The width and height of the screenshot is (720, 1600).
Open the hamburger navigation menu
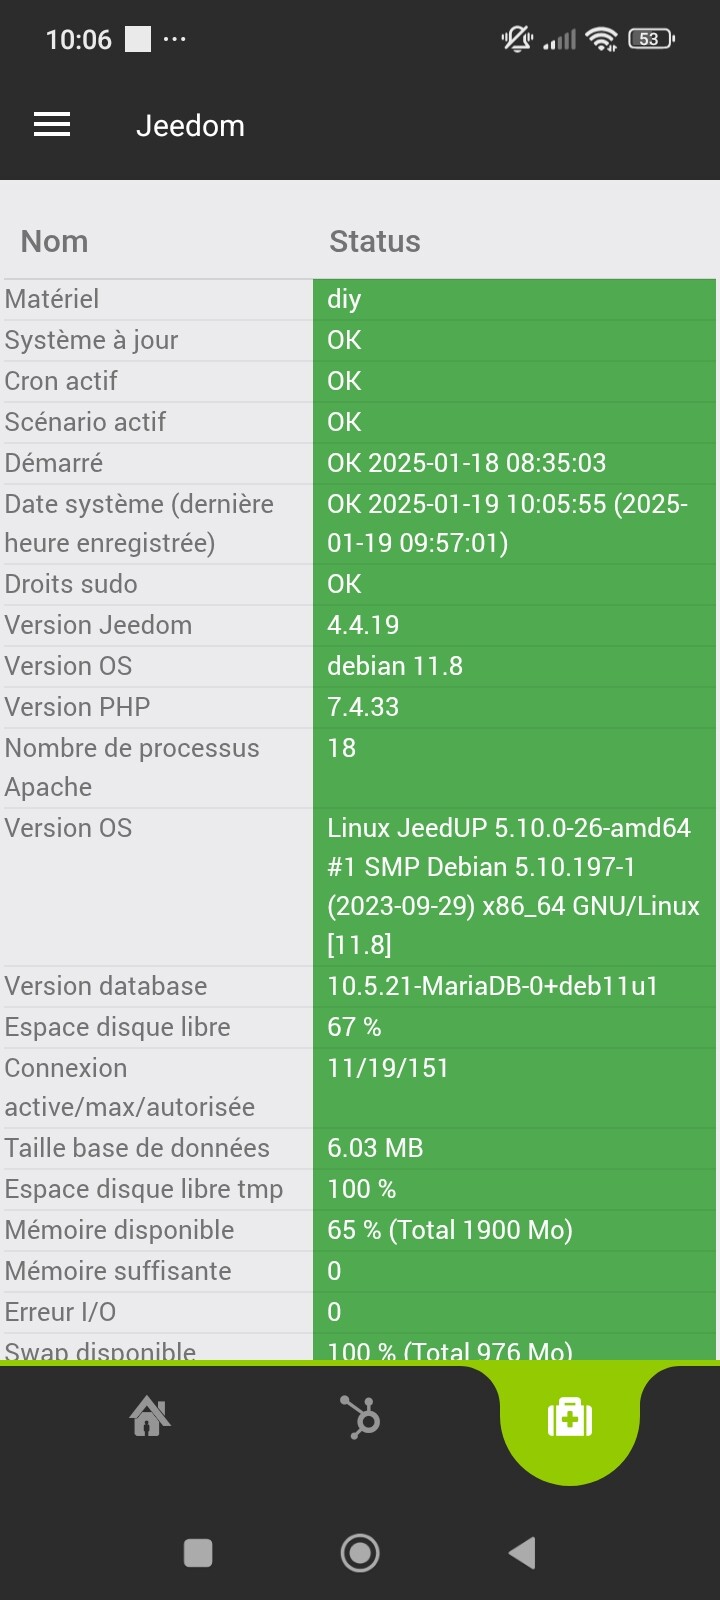[52, 125]
